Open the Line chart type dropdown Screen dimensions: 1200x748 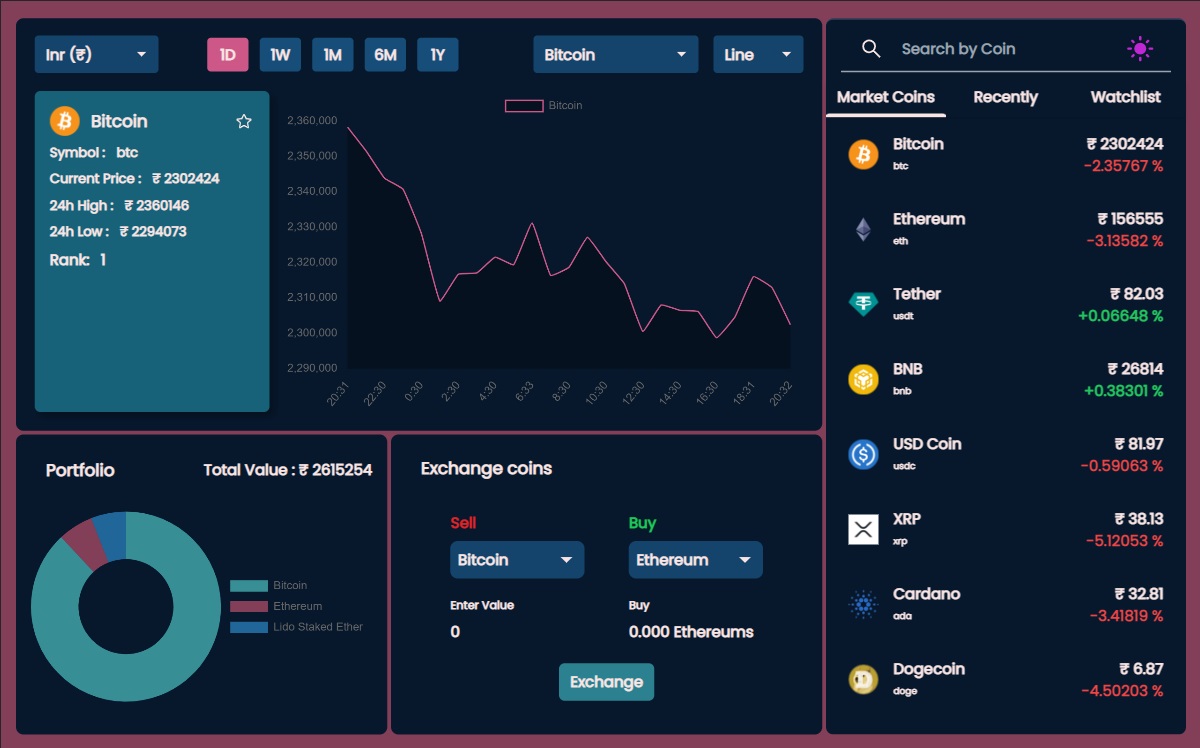[758, 54]
